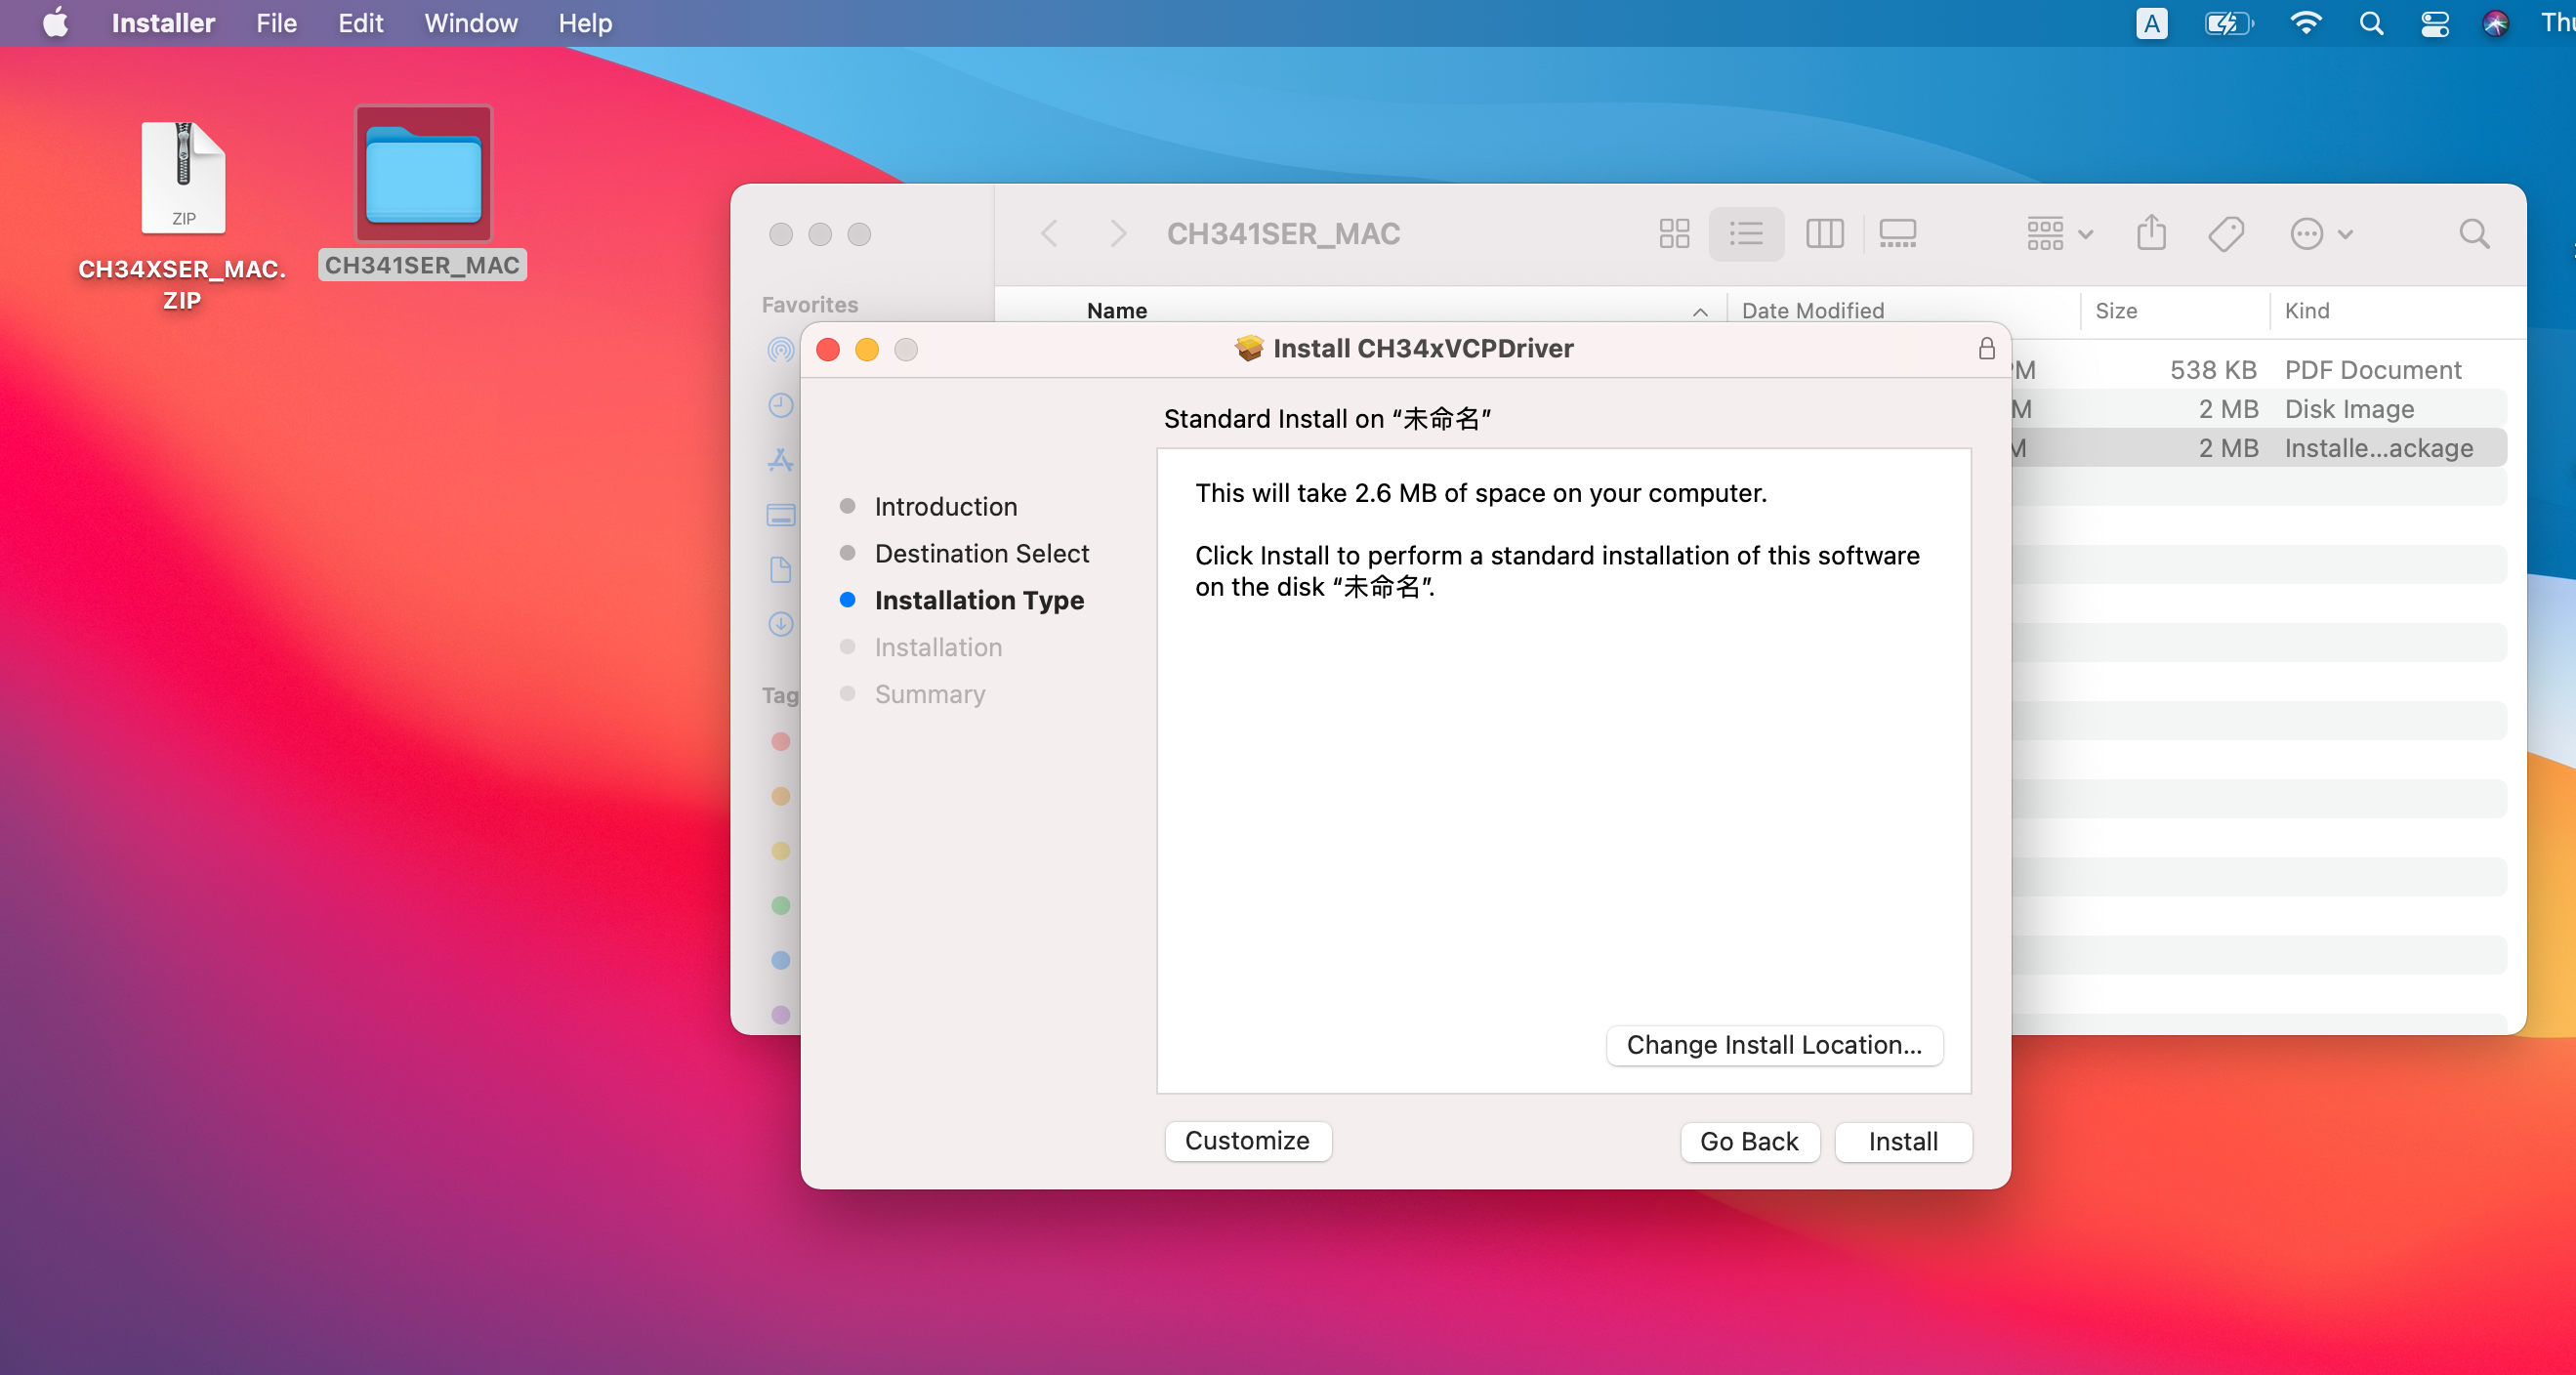The height and width of the screenshot is (1375, 2576).
Task: Select CH34XSER_MAC.ZIP file on desktop
Action: coord(182,216)
